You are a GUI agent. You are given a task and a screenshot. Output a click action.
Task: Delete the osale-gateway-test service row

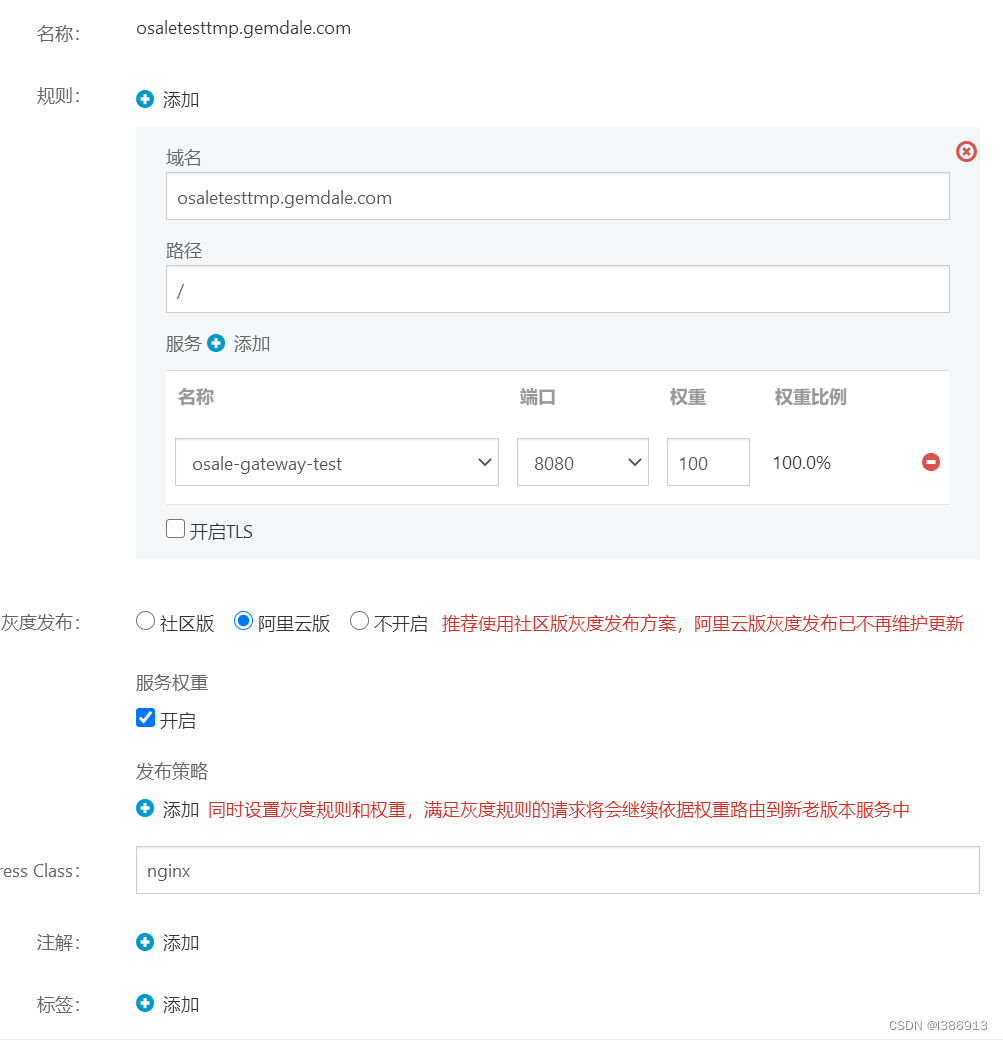(x=931, y=462)
